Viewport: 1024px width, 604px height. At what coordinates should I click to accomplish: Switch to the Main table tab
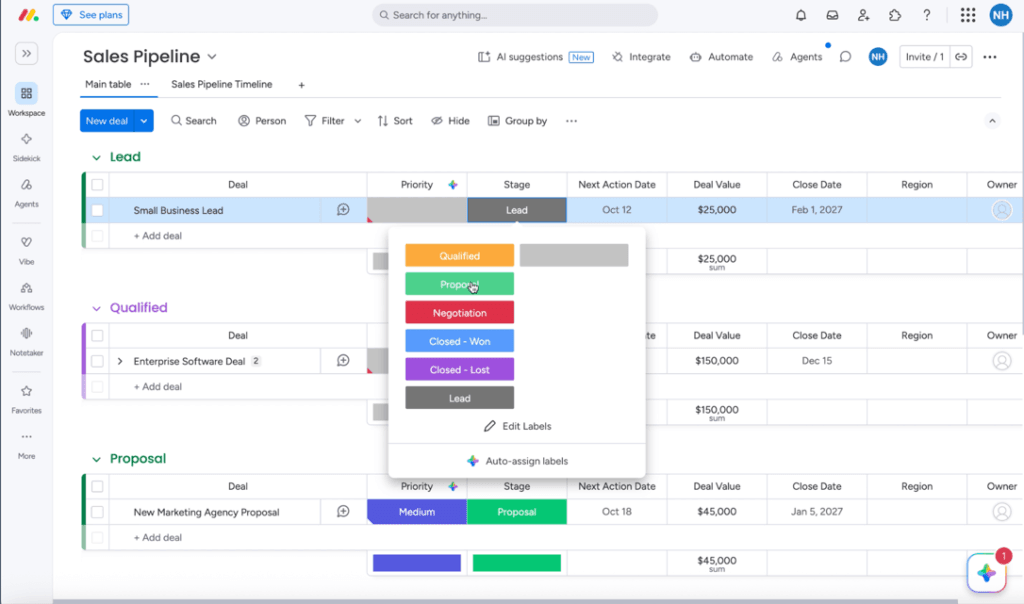(108, 84)
